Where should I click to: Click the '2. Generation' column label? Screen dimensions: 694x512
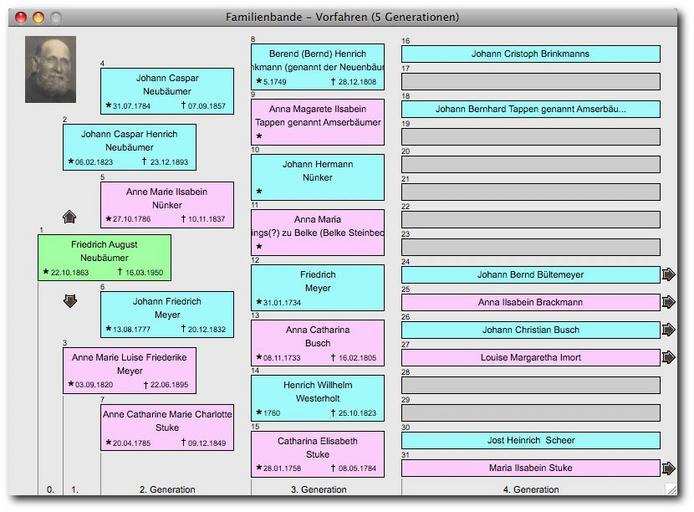pos(167,489)
